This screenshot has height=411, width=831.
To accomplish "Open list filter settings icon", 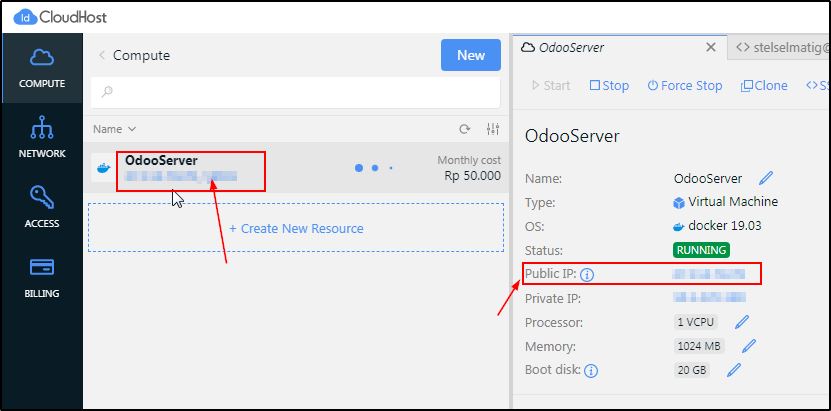I will pyautogui.click(x=492, y=129).
